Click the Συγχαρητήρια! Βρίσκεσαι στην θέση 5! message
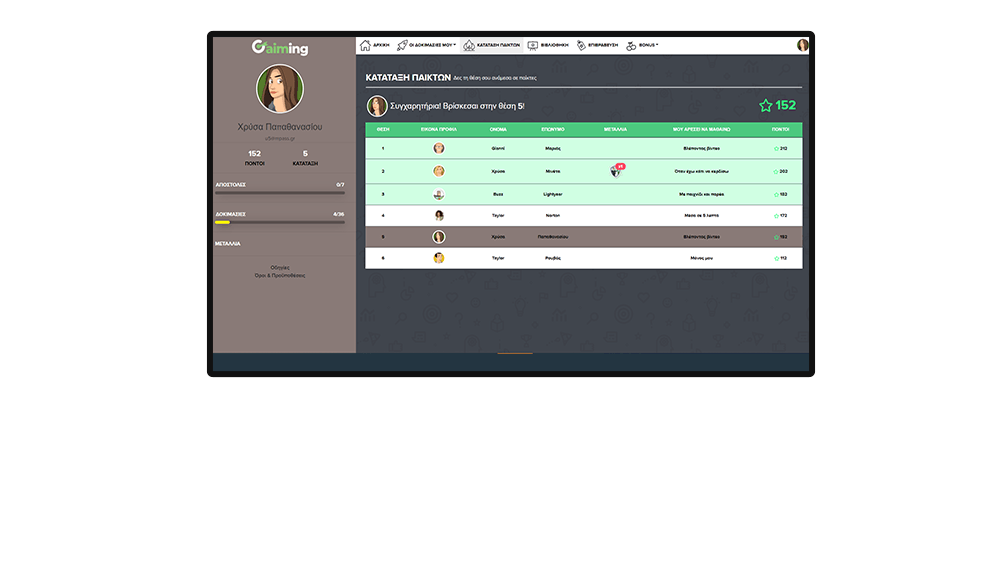Image resolution: width=1000 pixels, height=564 pixels. (457, 106)
